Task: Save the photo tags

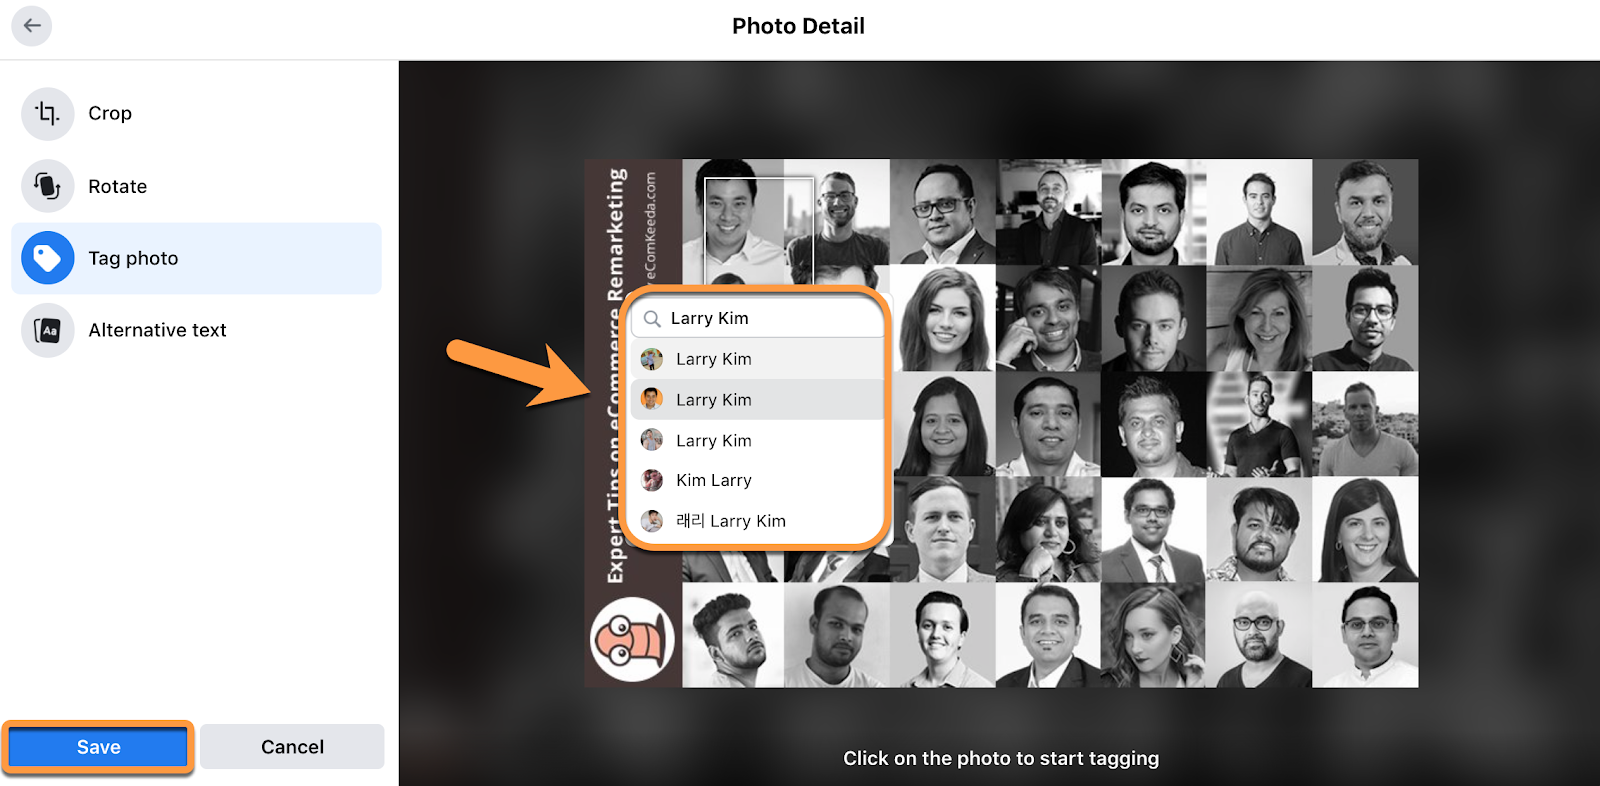Action: click(98, 747)
